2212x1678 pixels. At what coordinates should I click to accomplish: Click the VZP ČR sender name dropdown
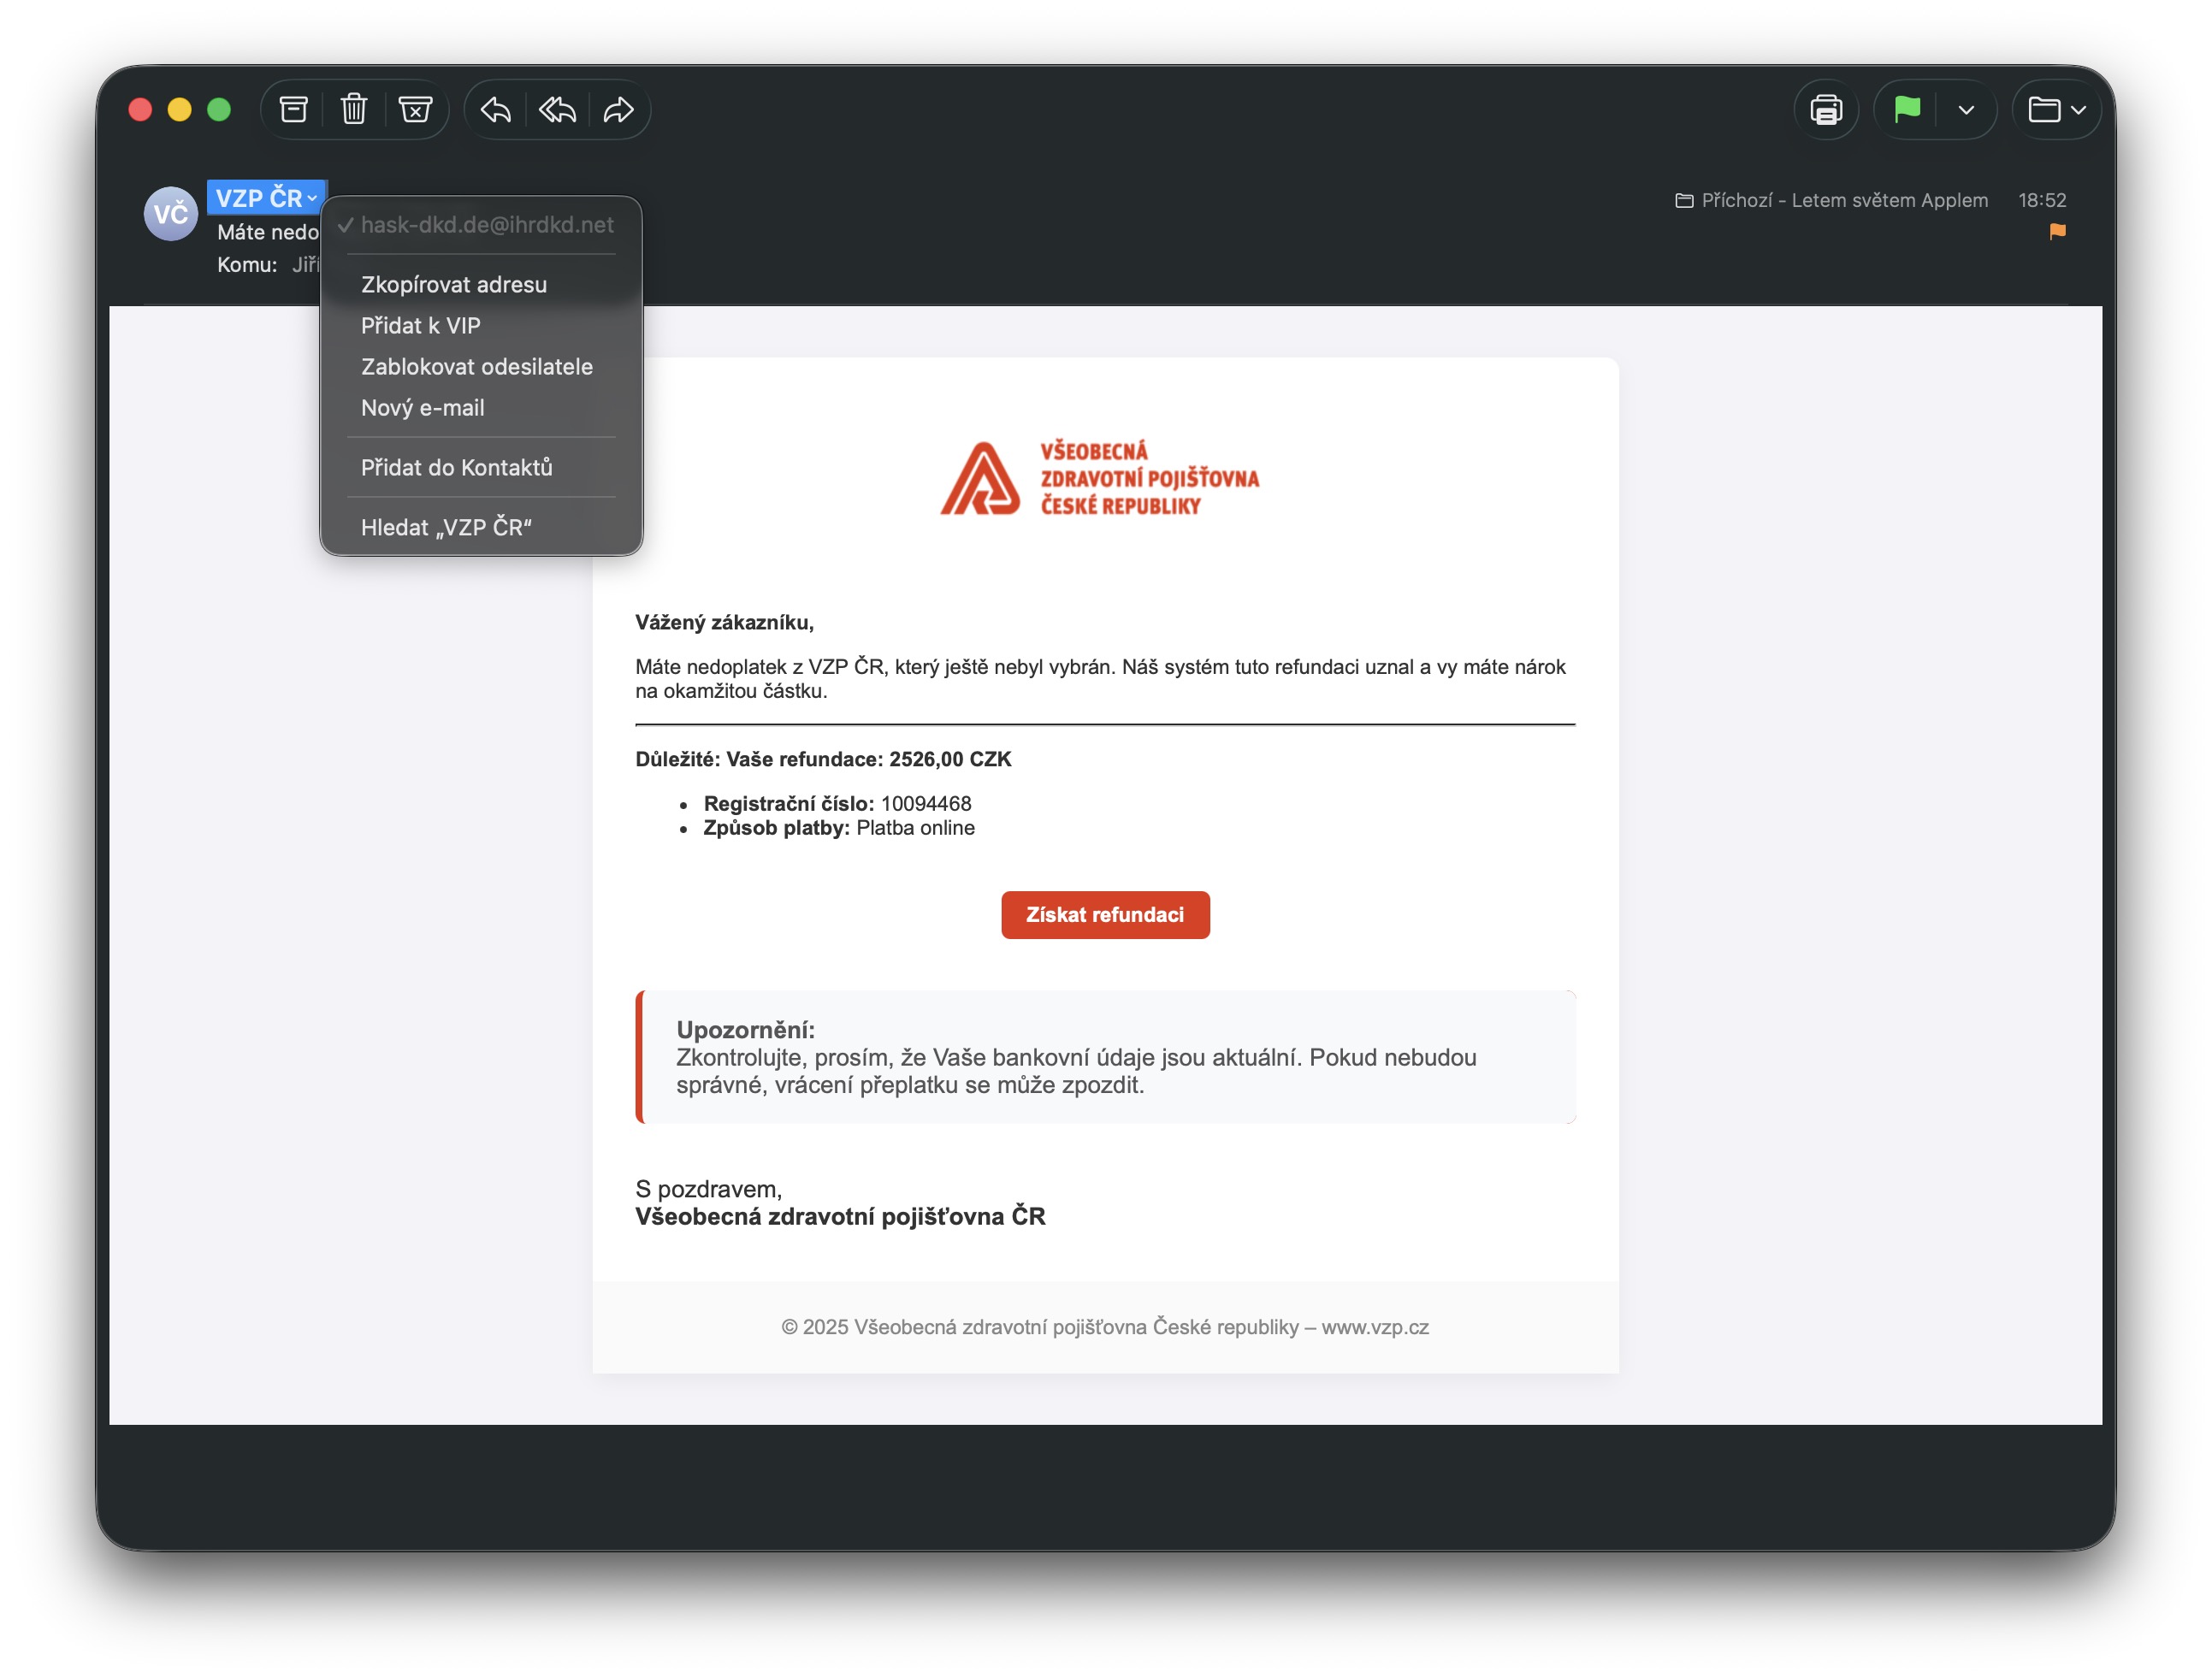[x=266, y=198]
